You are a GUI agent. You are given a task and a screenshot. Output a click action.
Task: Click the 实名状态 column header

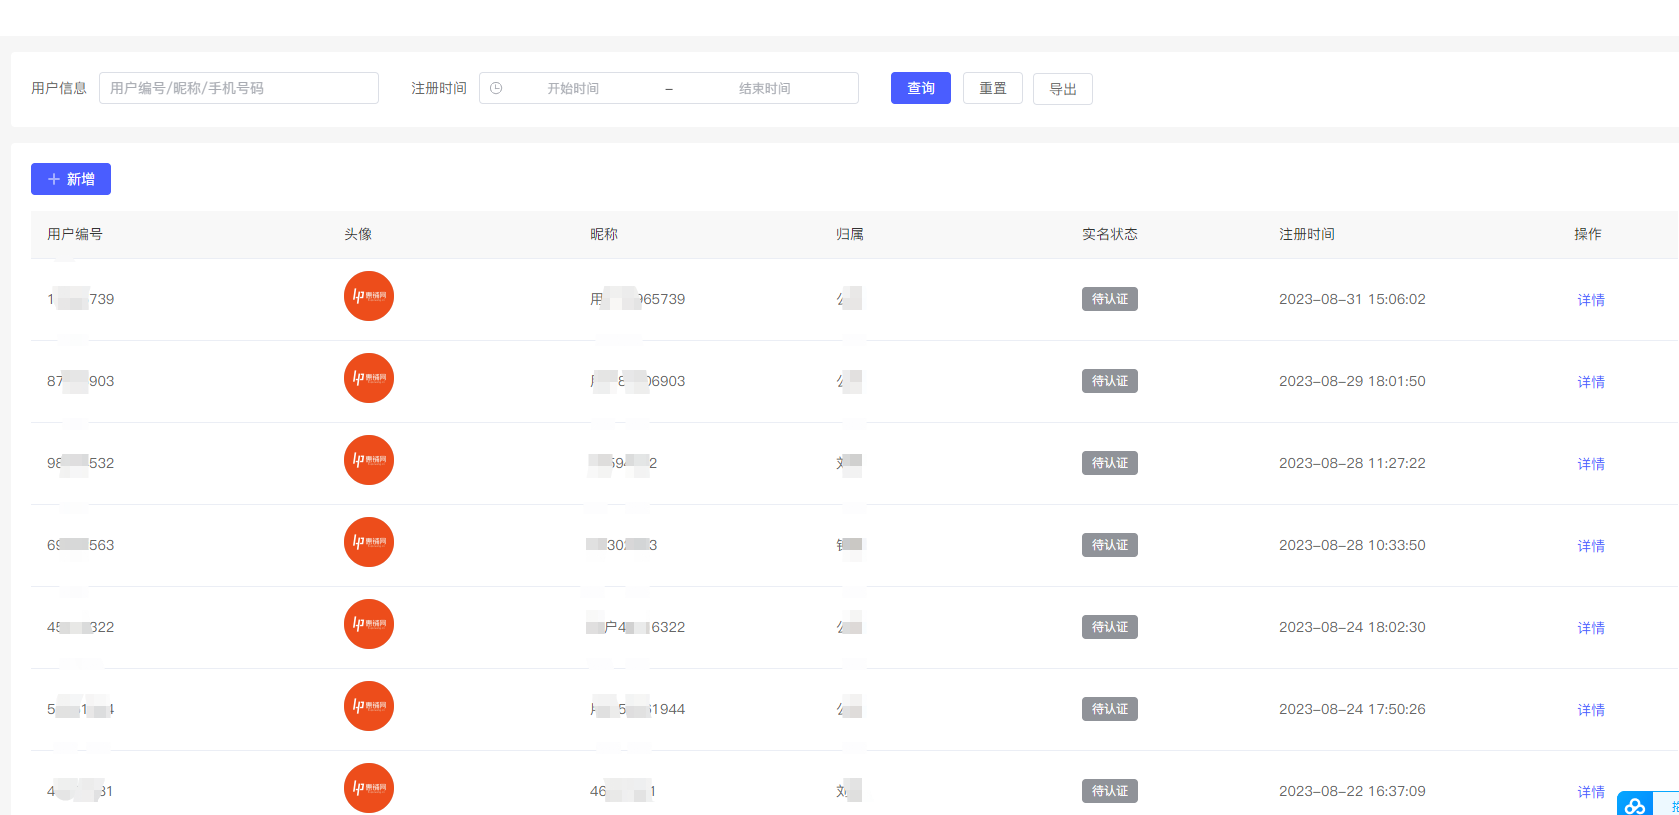pos(1109,234)
